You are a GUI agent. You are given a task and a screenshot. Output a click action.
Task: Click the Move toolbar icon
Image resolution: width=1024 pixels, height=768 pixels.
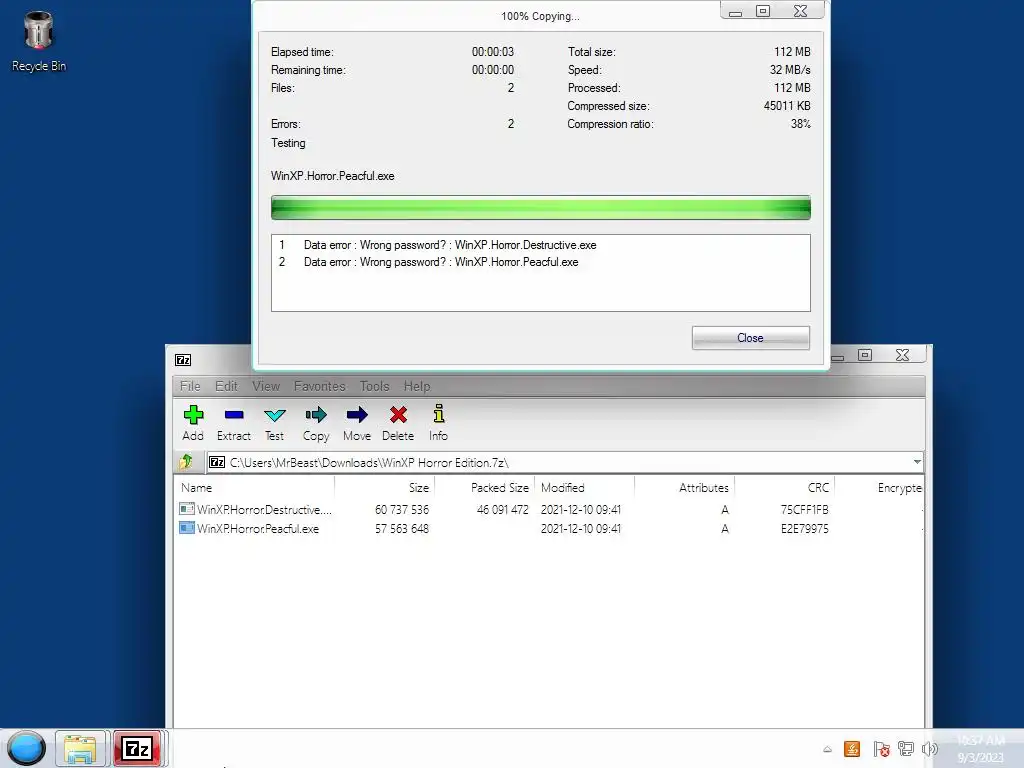pyautogui.click(x=357, y=423)
